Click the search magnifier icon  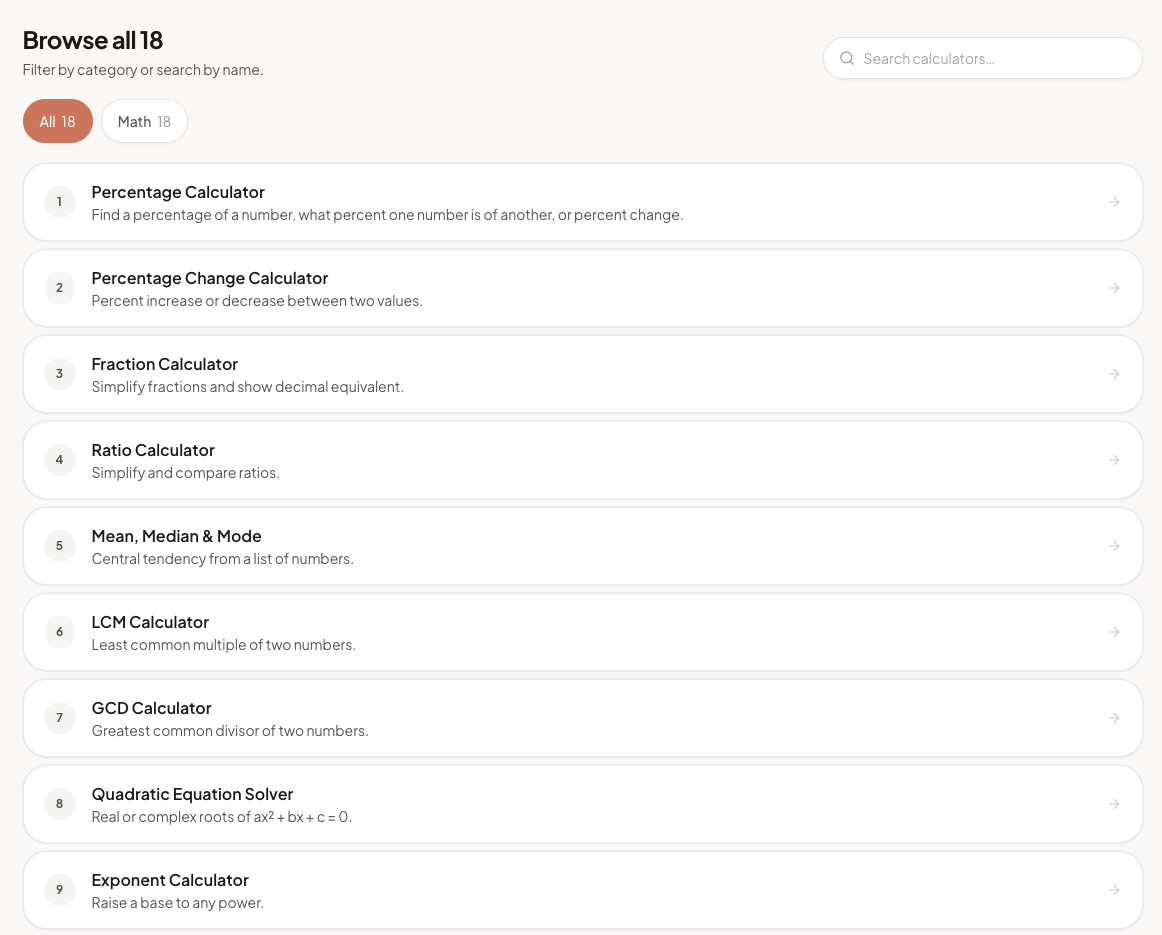point(847,59)
